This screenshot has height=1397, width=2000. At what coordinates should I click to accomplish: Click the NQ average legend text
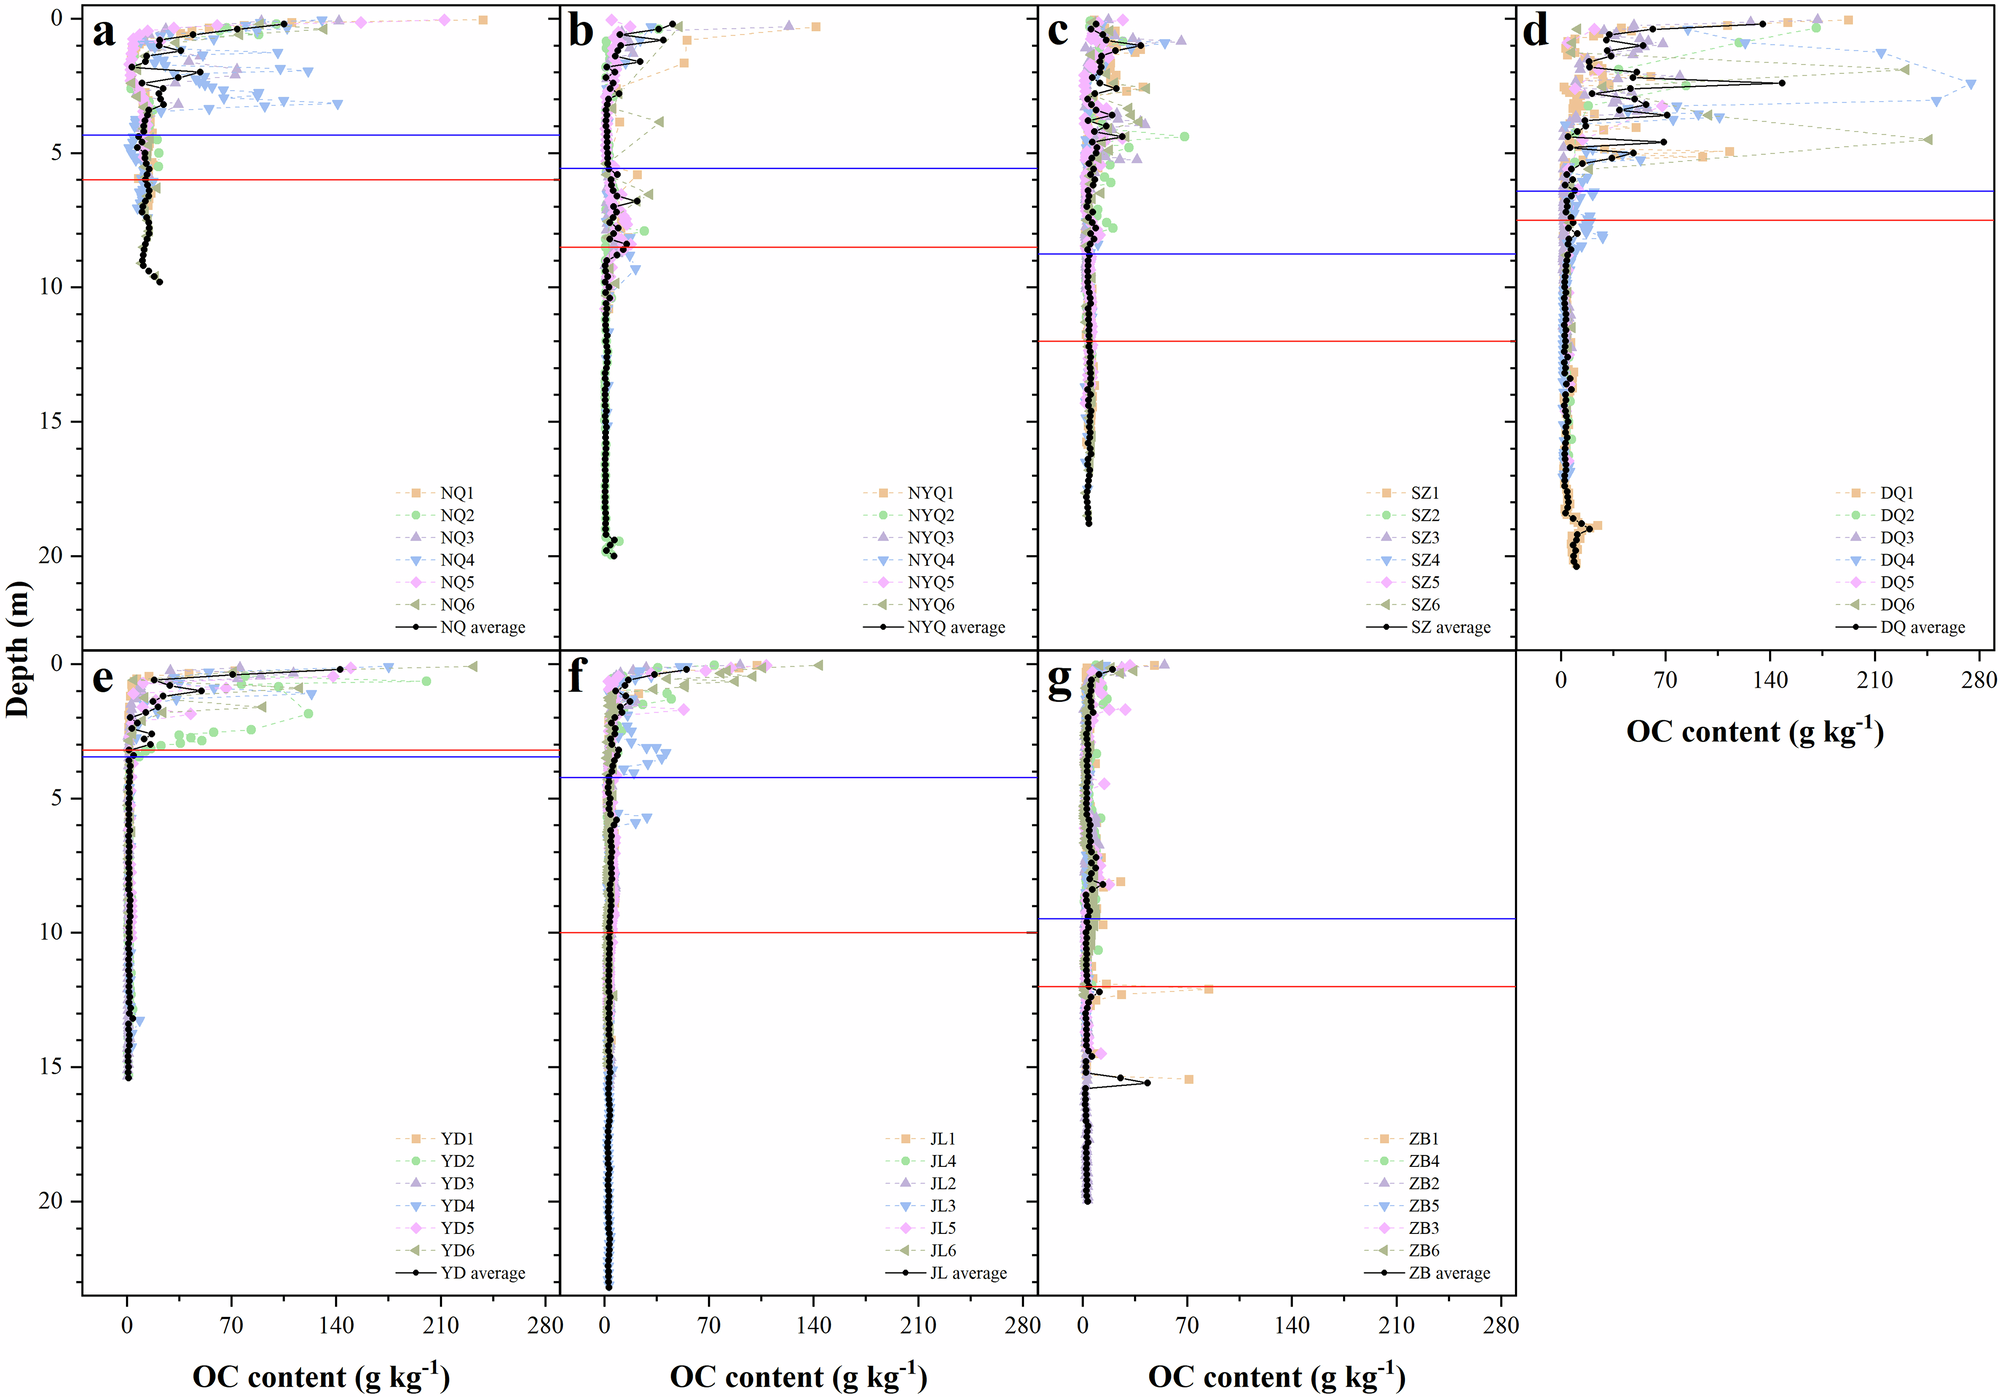coord(484,628)
